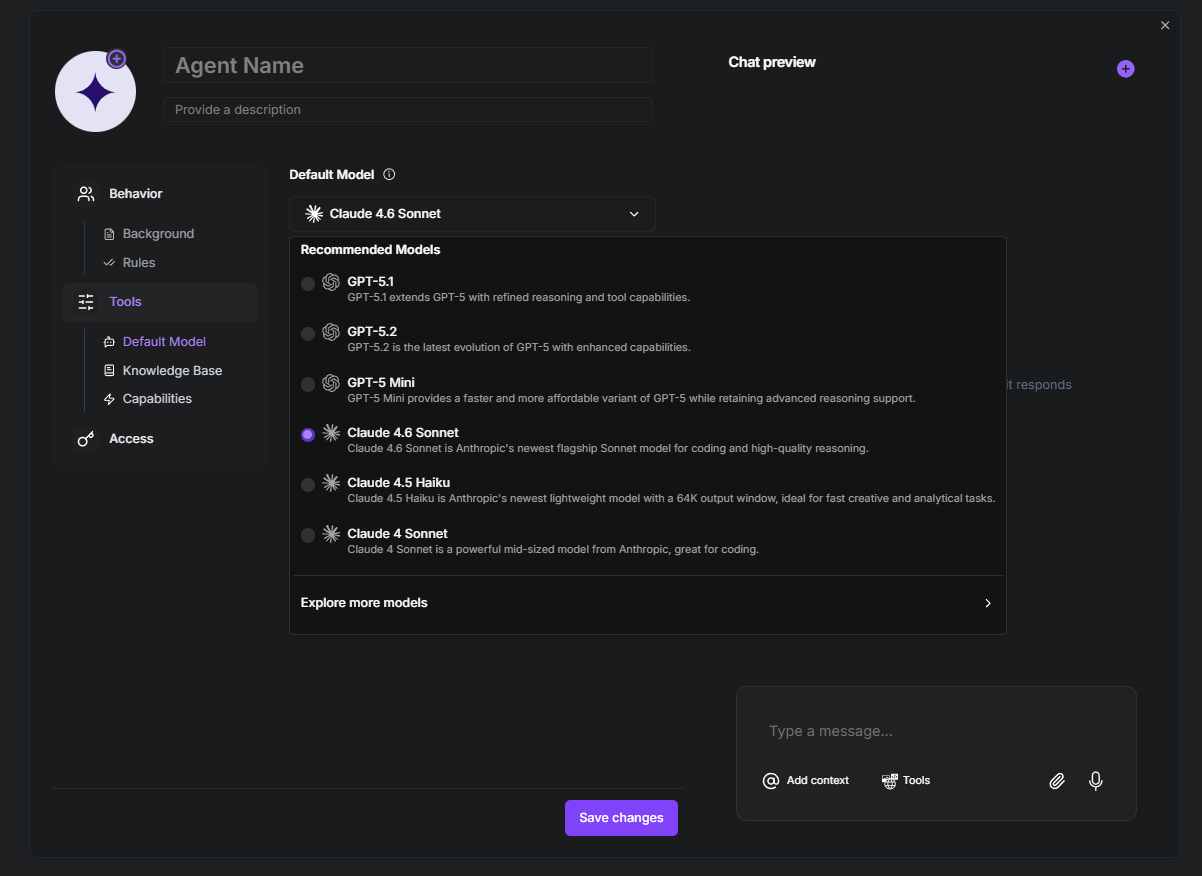The width and height of the screenshot is (1202, 876).
Task: Click the Anthropic logo in the model dropdown field
Action: pyautogui.click(x=314, y=214)
